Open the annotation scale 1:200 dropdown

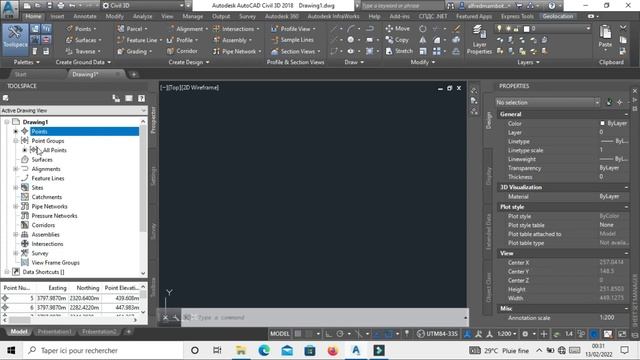tap(507, 334)
